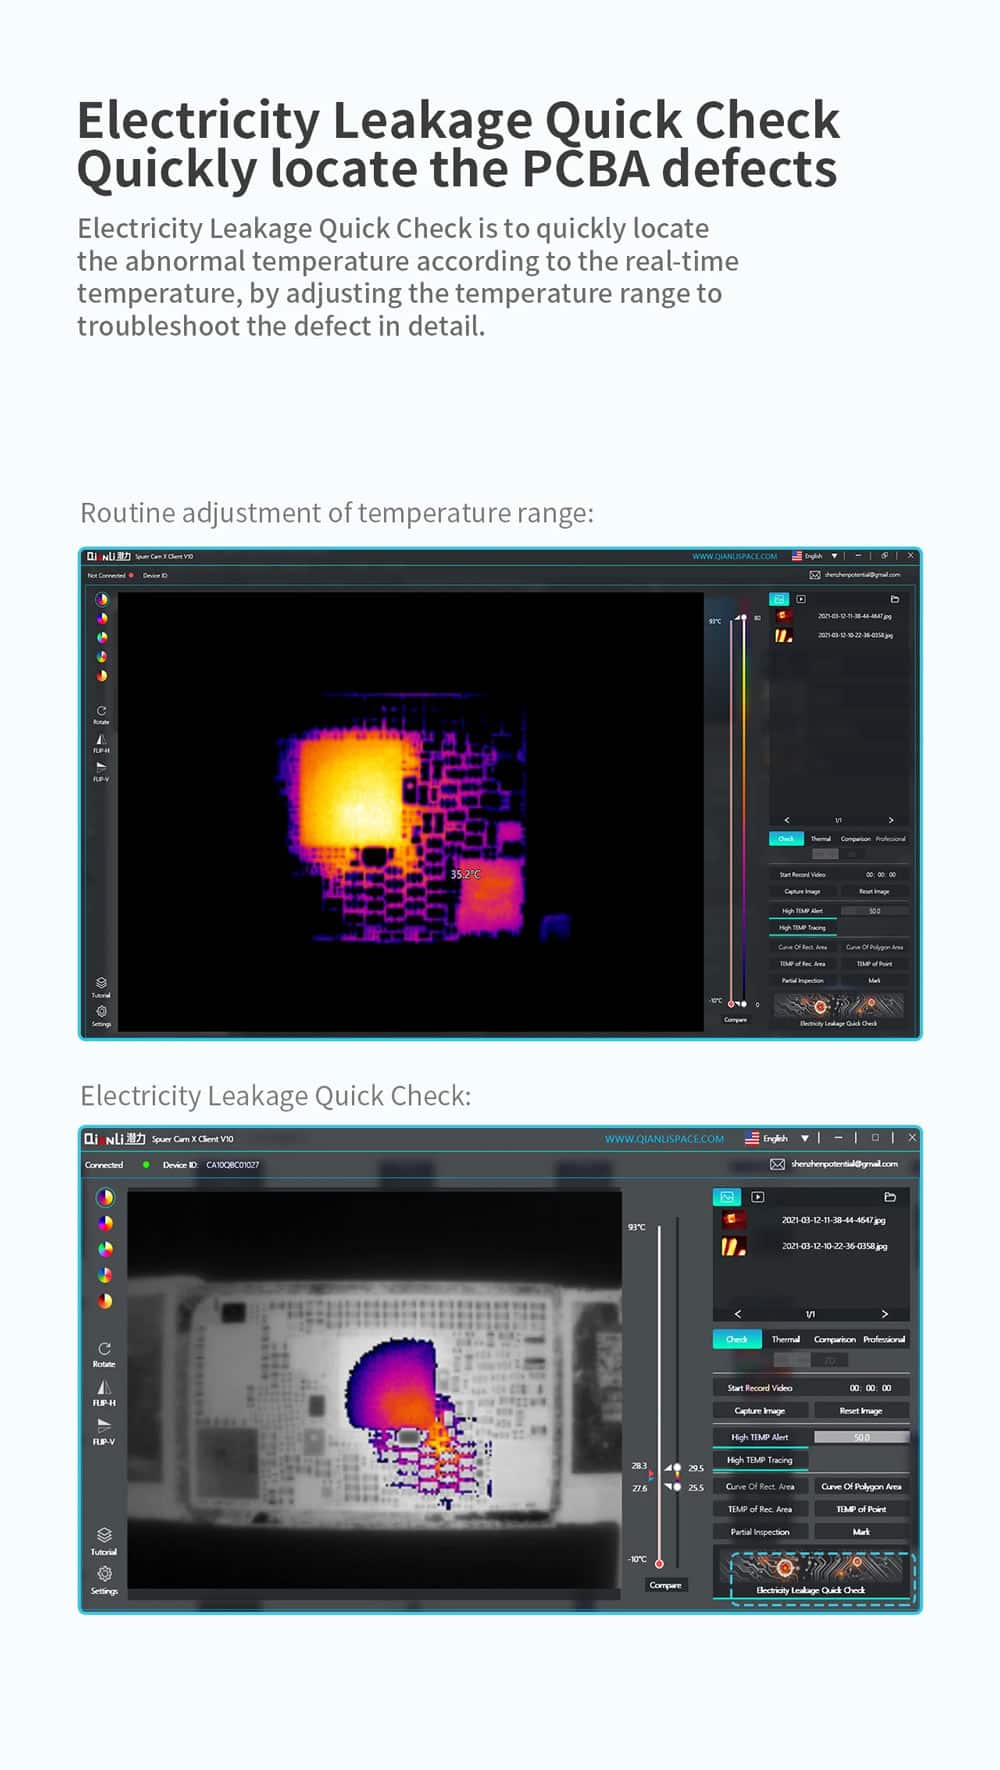The width and height of the screenshot is (1000, 1770).
Task: Click the mail icon beside shenzhenpotential email, Connected window
Action: [777, 1164]
